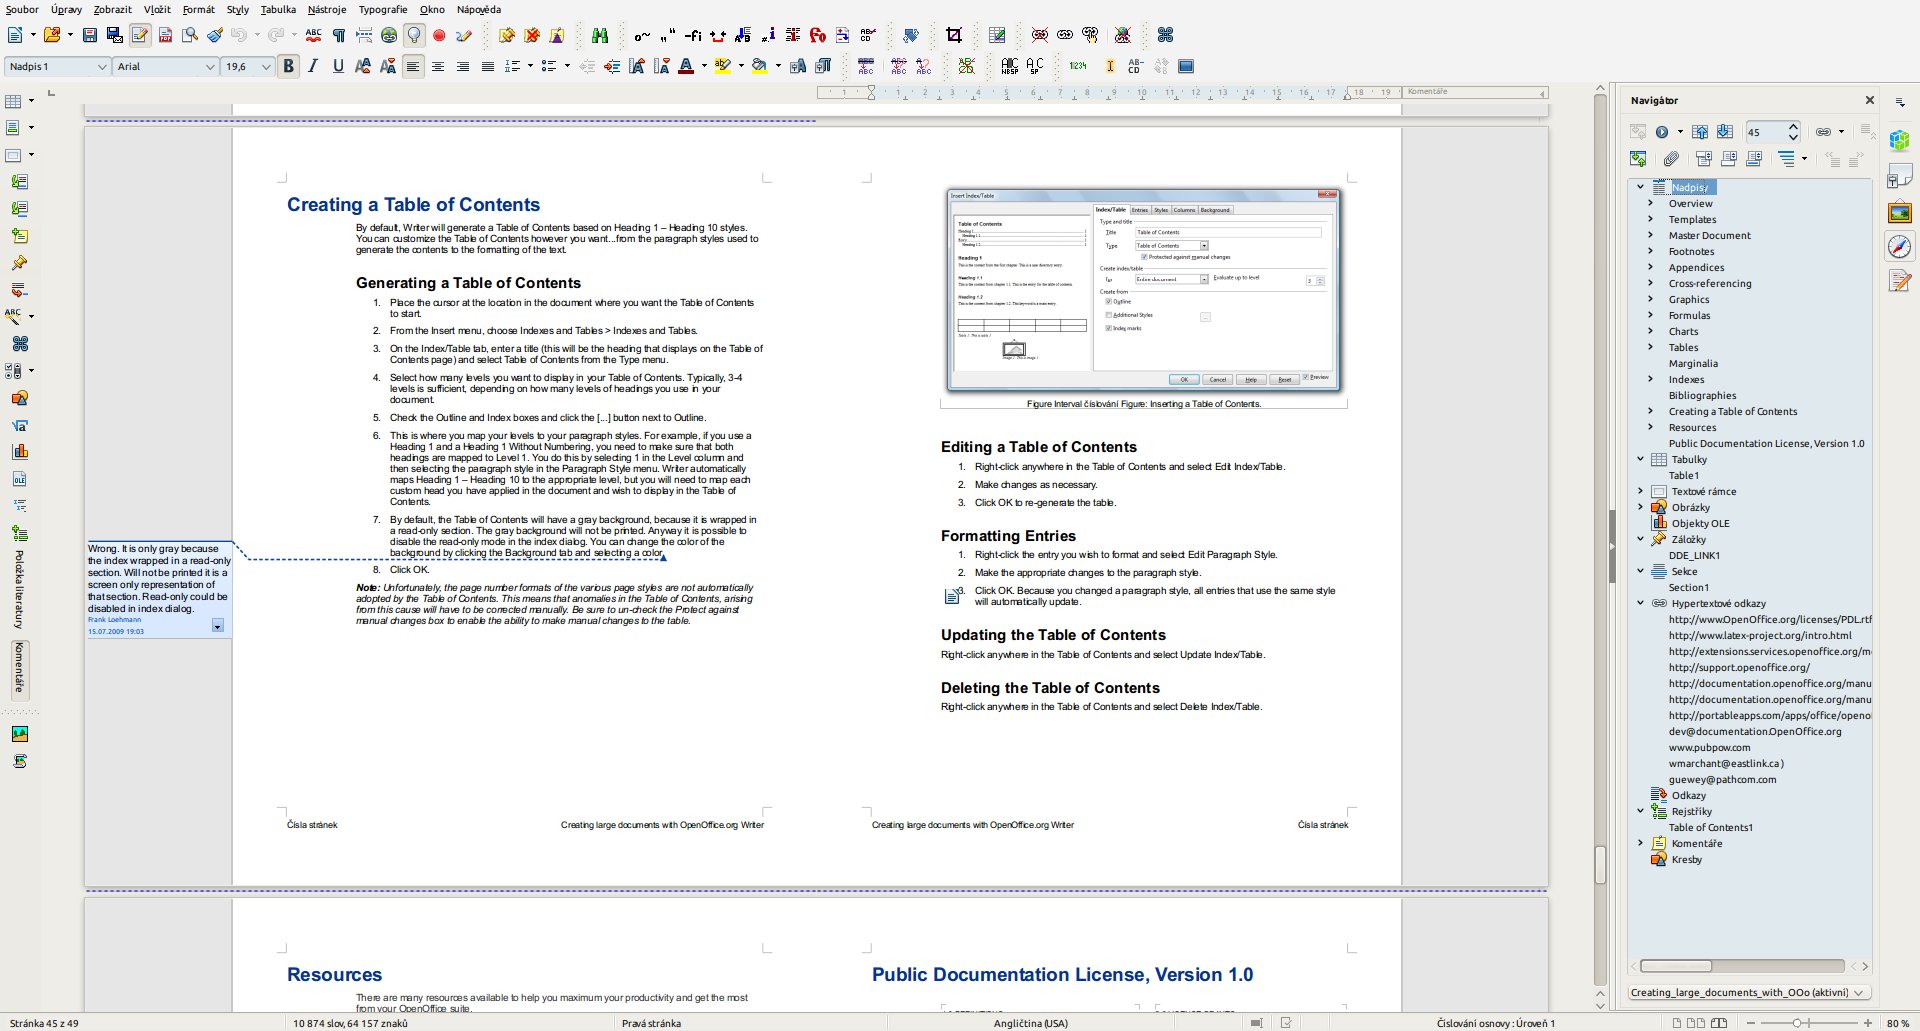Screen dimensions: 1920x1031
Task: Toggle Bold formatting button
Action: coord(289,66)
